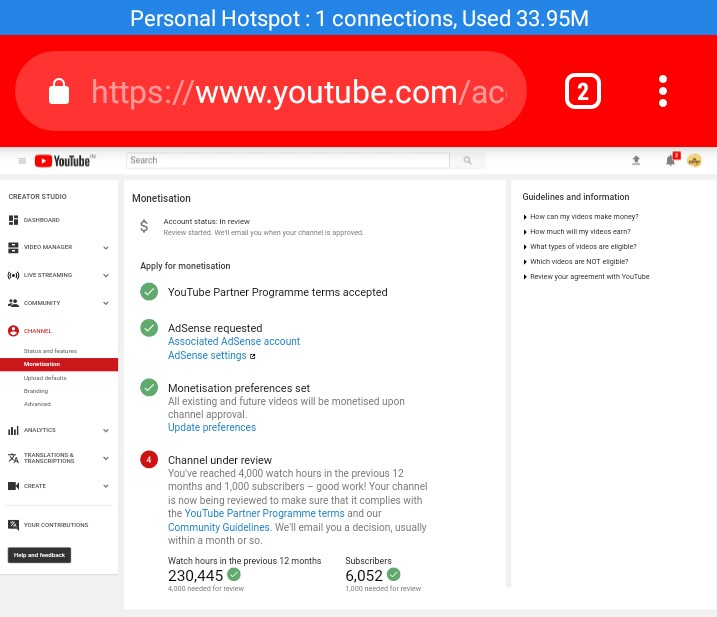Open the hamburger guide menu
Viewport: 717px width, 617px height.
[x=22, y=161]
